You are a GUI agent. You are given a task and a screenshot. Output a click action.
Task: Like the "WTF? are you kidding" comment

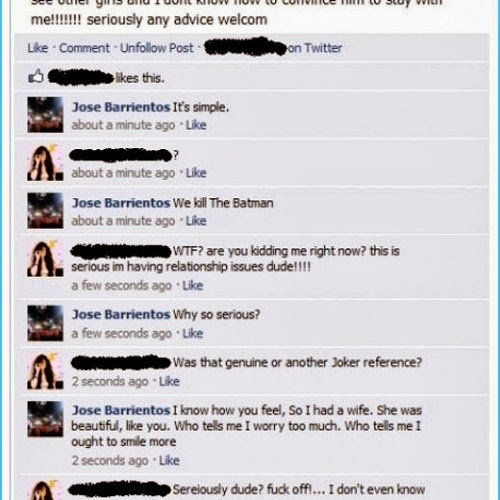193,285
